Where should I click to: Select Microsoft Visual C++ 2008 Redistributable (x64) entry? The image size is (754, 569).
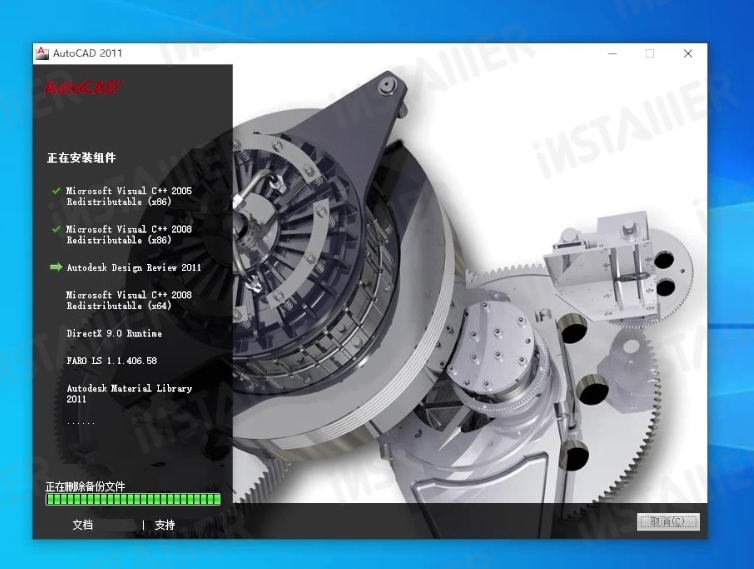coord(129,300)
